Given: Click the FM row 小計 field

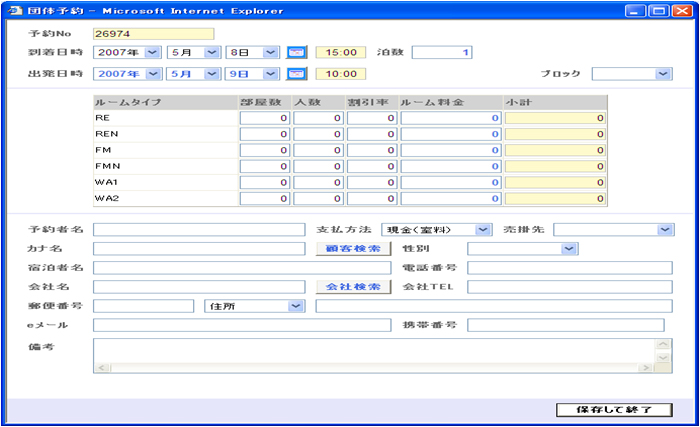Looking at the screenshot, I should [x=555, y=150].
